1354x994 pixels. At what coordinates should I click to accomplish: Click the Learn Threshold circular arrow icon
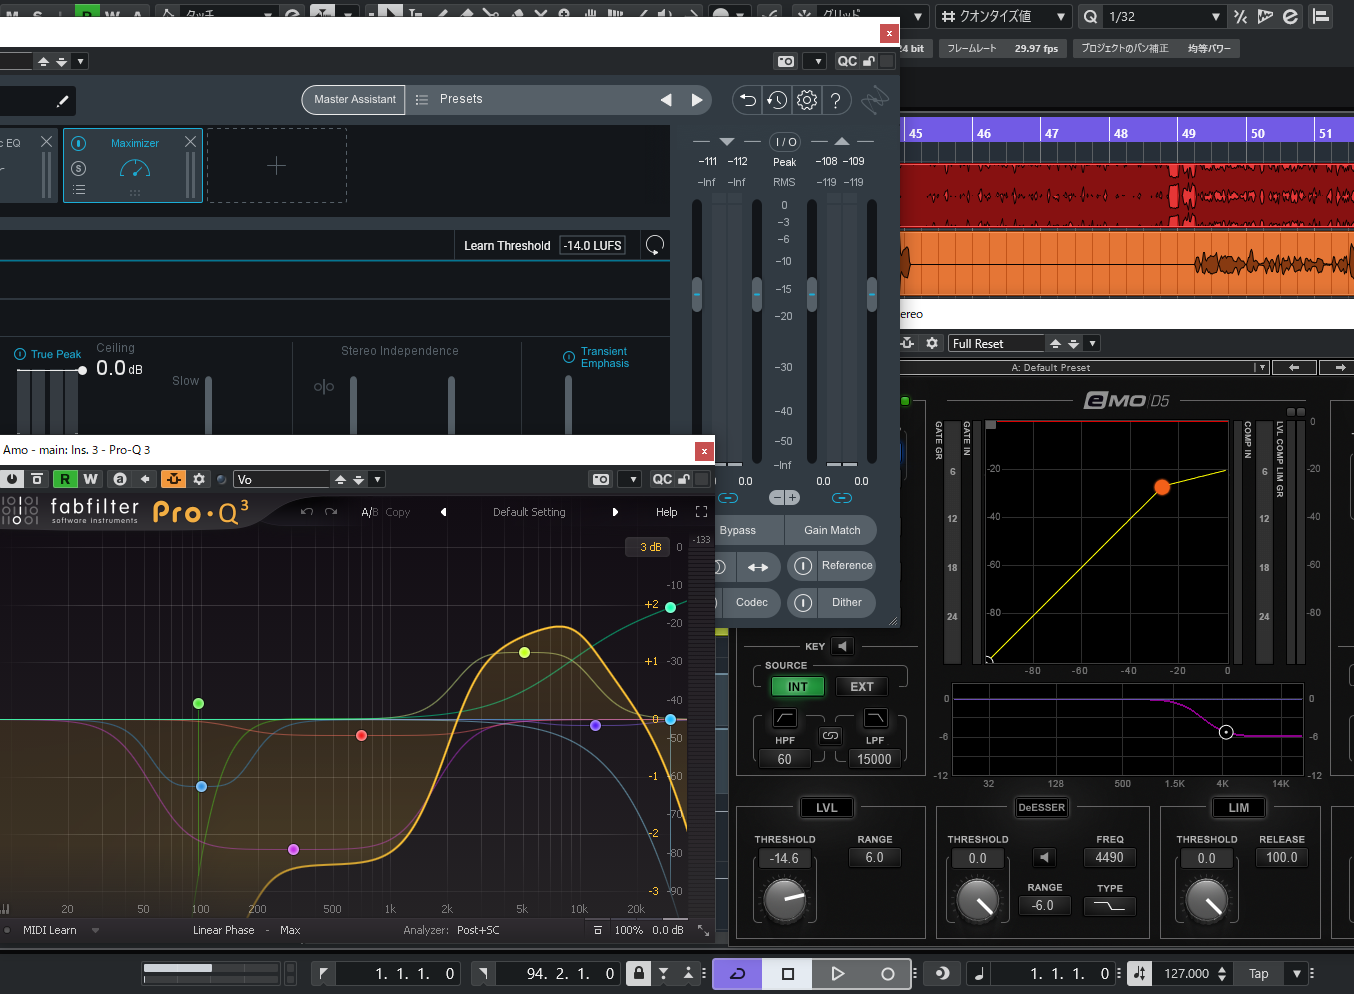[x=655, y=245]
